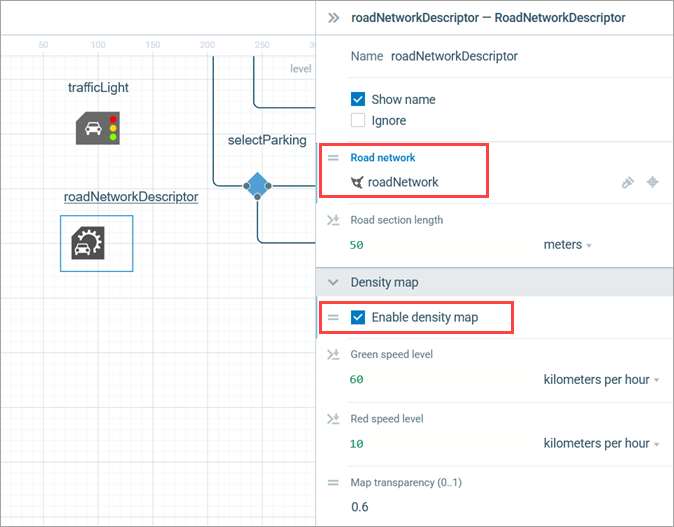Click the edit road network pencil icon

click(x=627, y=182)
